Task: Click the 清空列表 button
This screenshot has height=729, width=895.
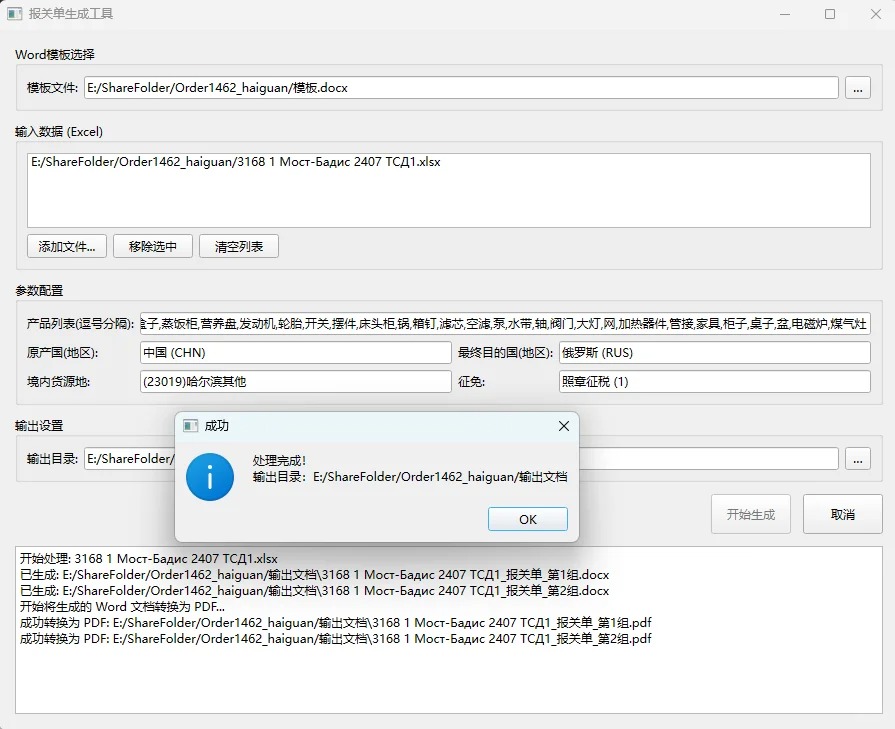Action: pyautogui.click(x=238, y=245)
